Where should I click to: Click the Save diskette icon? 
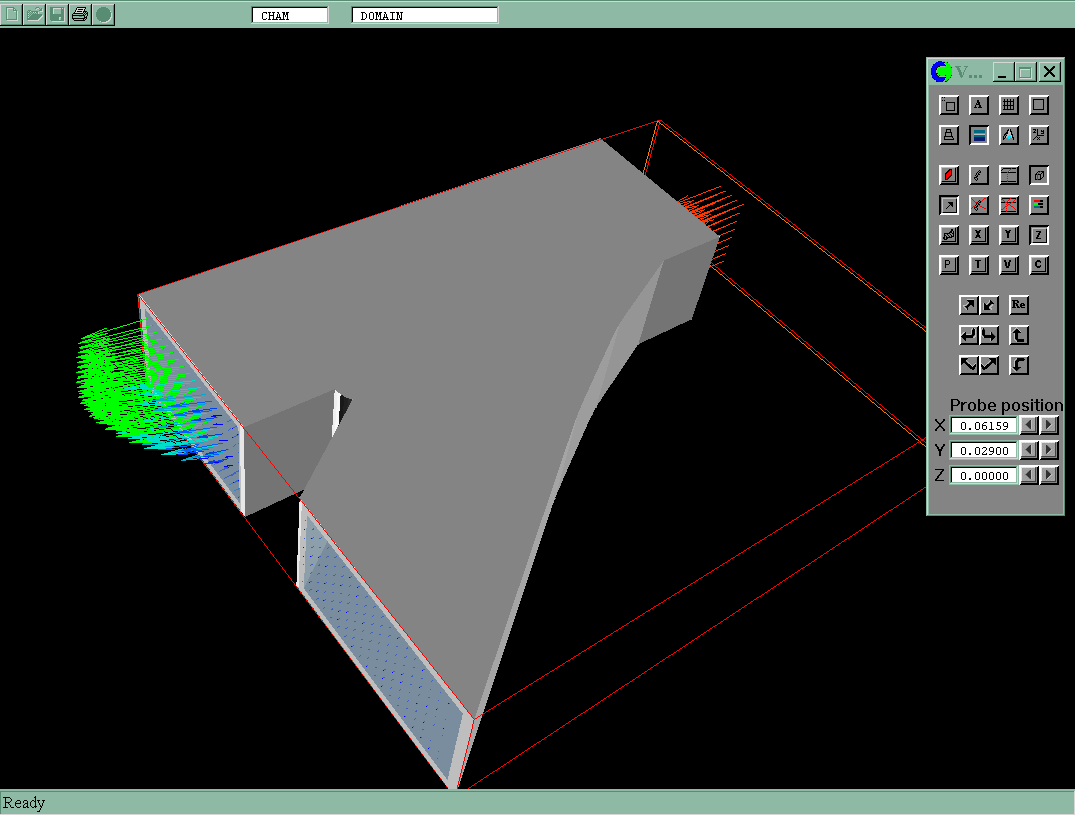(57, 14)
